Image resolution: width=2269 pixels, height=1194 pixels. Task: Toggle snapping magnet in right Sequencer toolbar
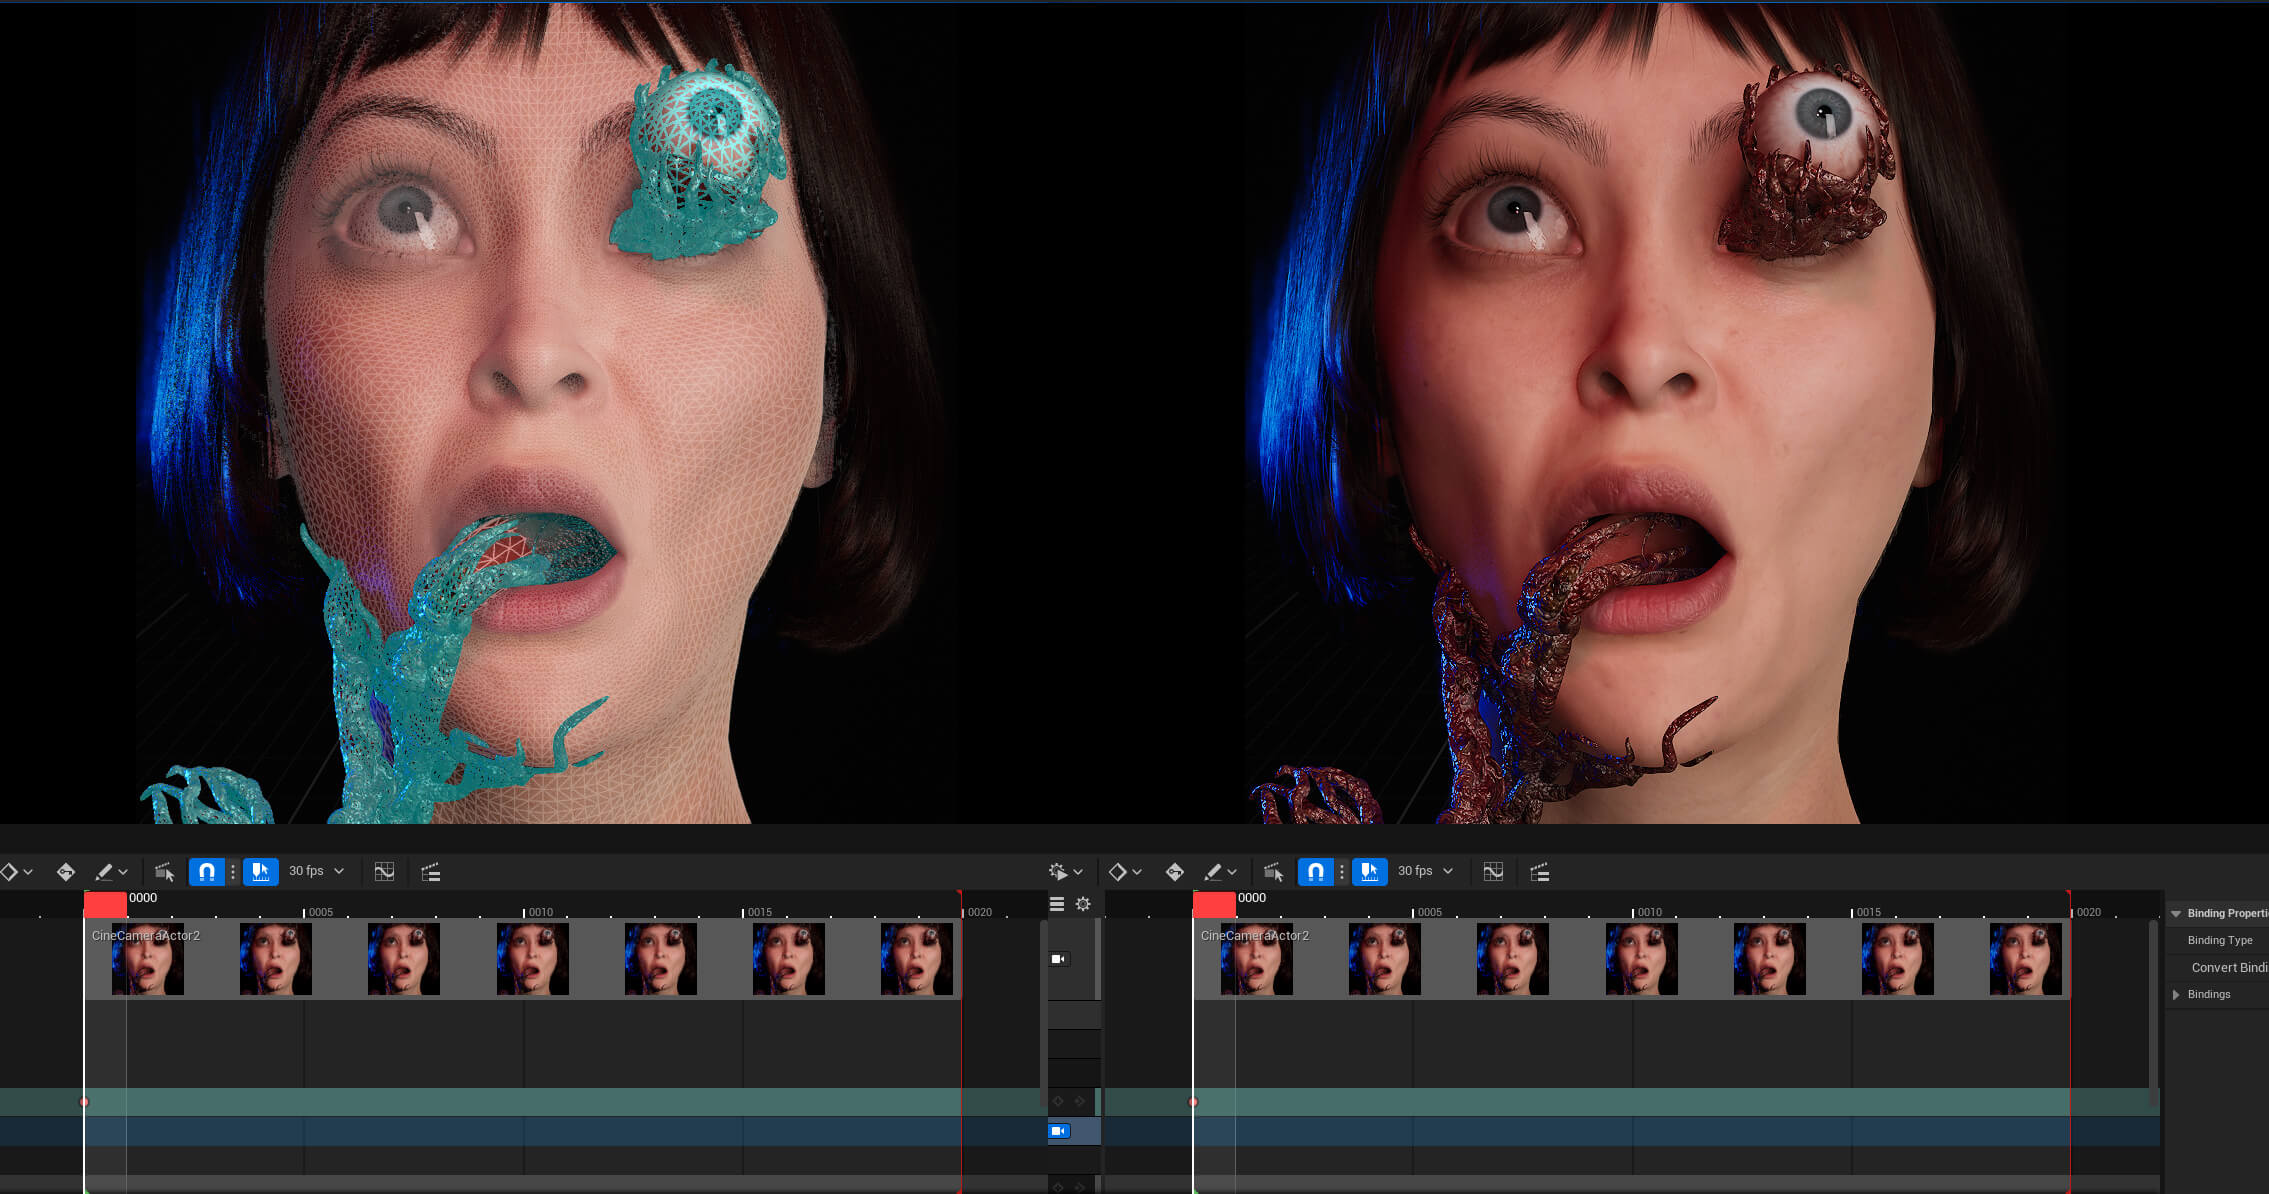pos(1315,872)
